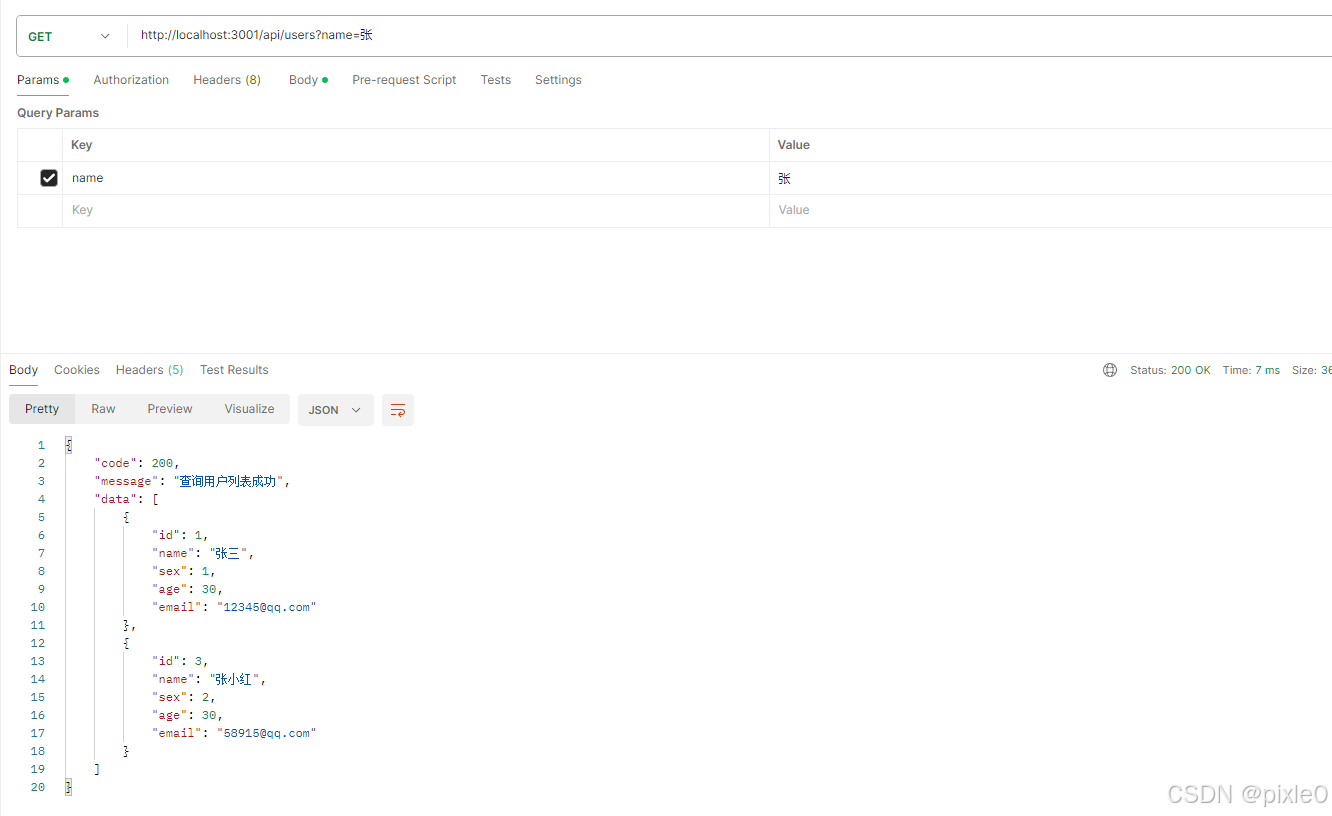Click the Status: 200 OK text
Viewport: 1332px width, 816px height.
pyautogui.click(x=1170, y=370)
